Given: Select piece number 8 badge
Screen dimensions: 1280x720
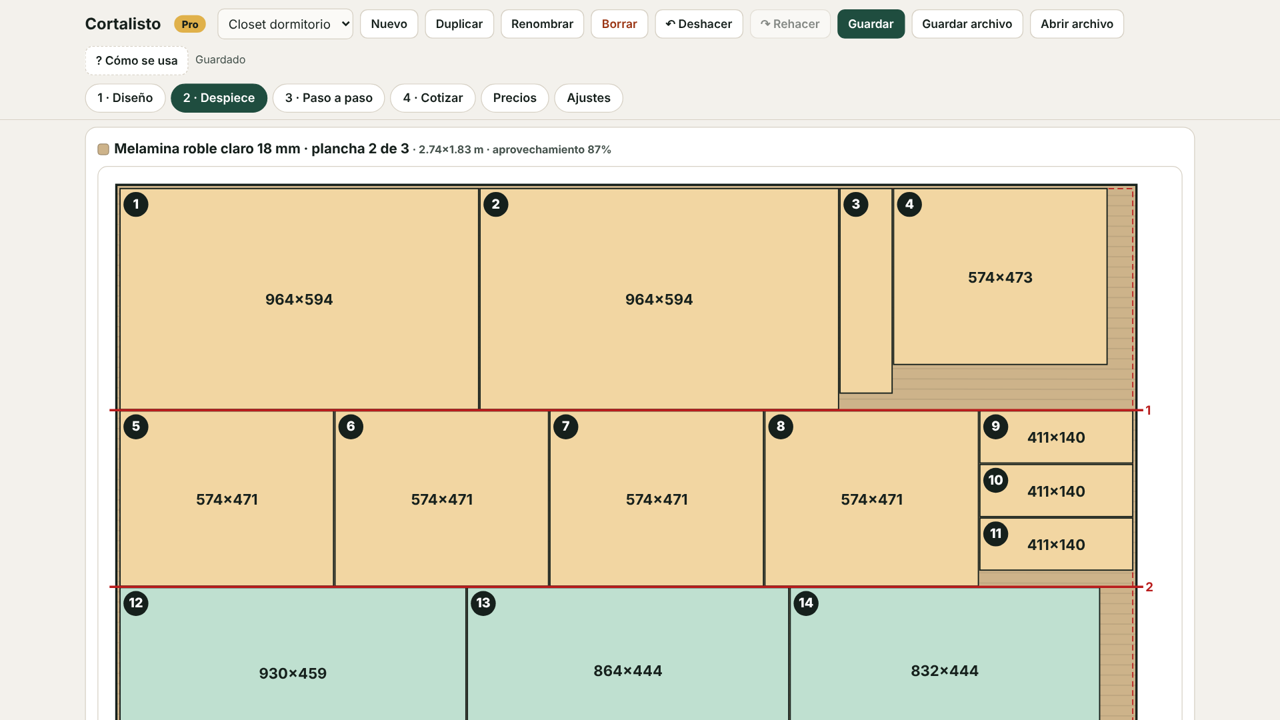Looking at the screenshot, I should point(780,426).
